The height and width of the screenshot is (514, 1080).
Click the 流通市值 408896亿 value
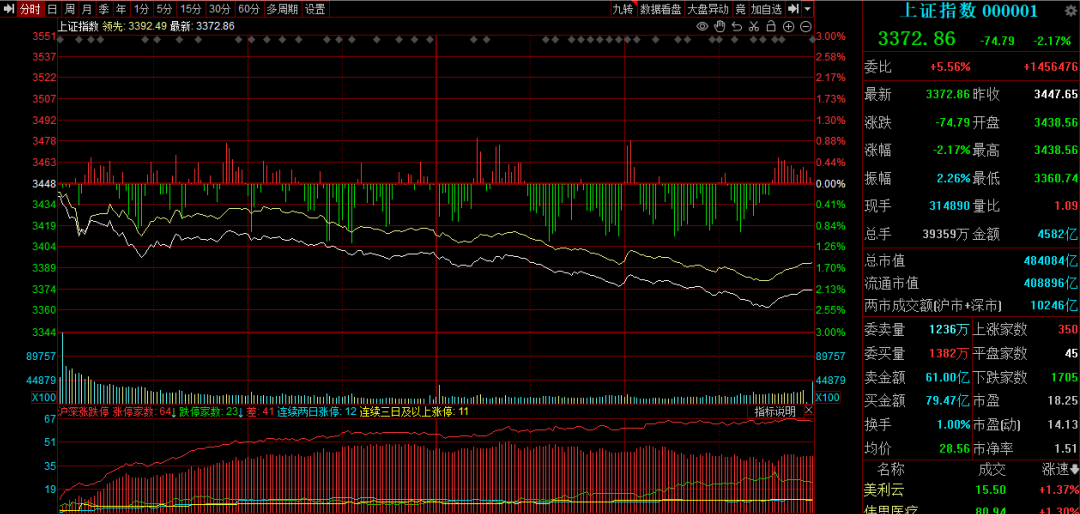(1048, 283)
